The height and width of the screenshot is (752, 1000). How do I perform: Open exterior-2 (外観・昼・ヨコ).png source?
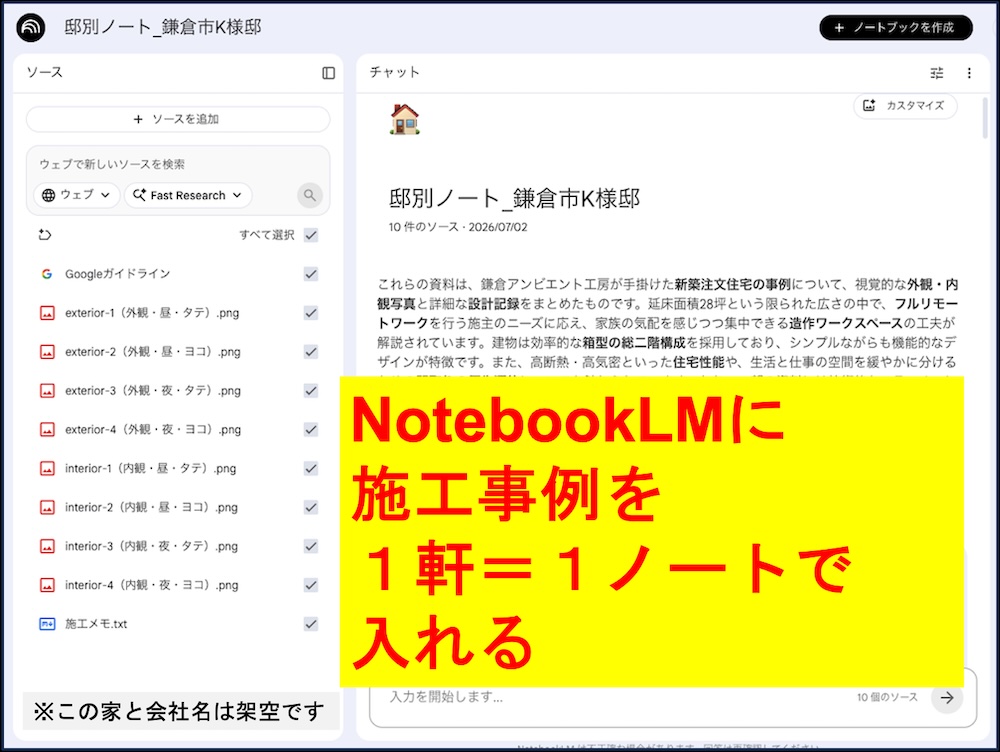coord(152,351)
